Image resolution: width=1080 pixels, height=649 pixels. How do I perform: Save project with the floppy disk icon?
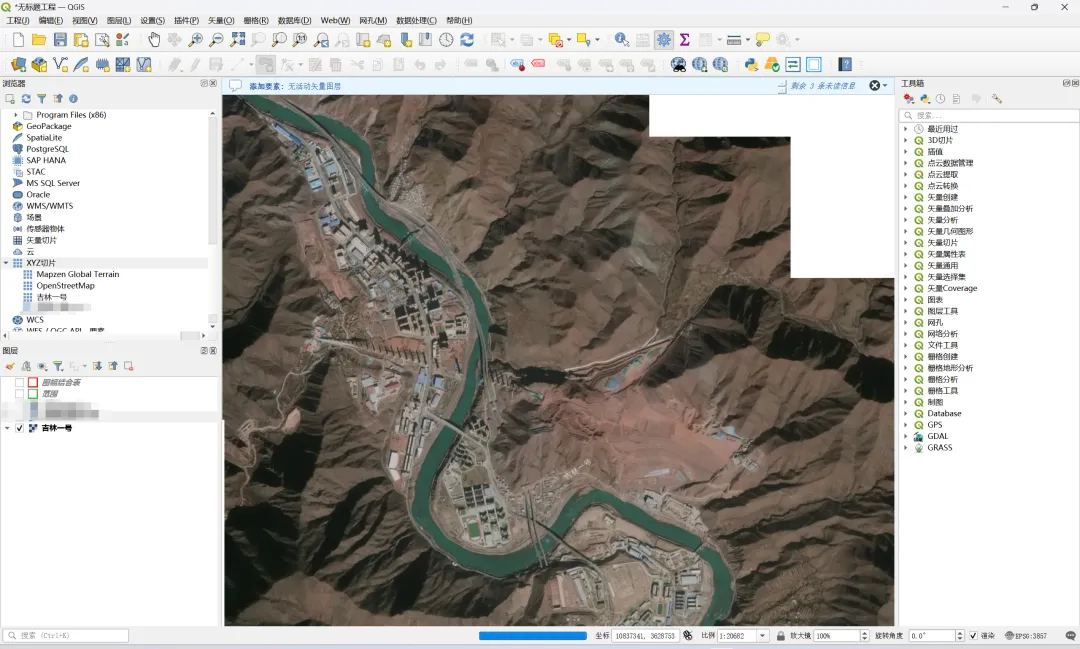click(60, 40)
